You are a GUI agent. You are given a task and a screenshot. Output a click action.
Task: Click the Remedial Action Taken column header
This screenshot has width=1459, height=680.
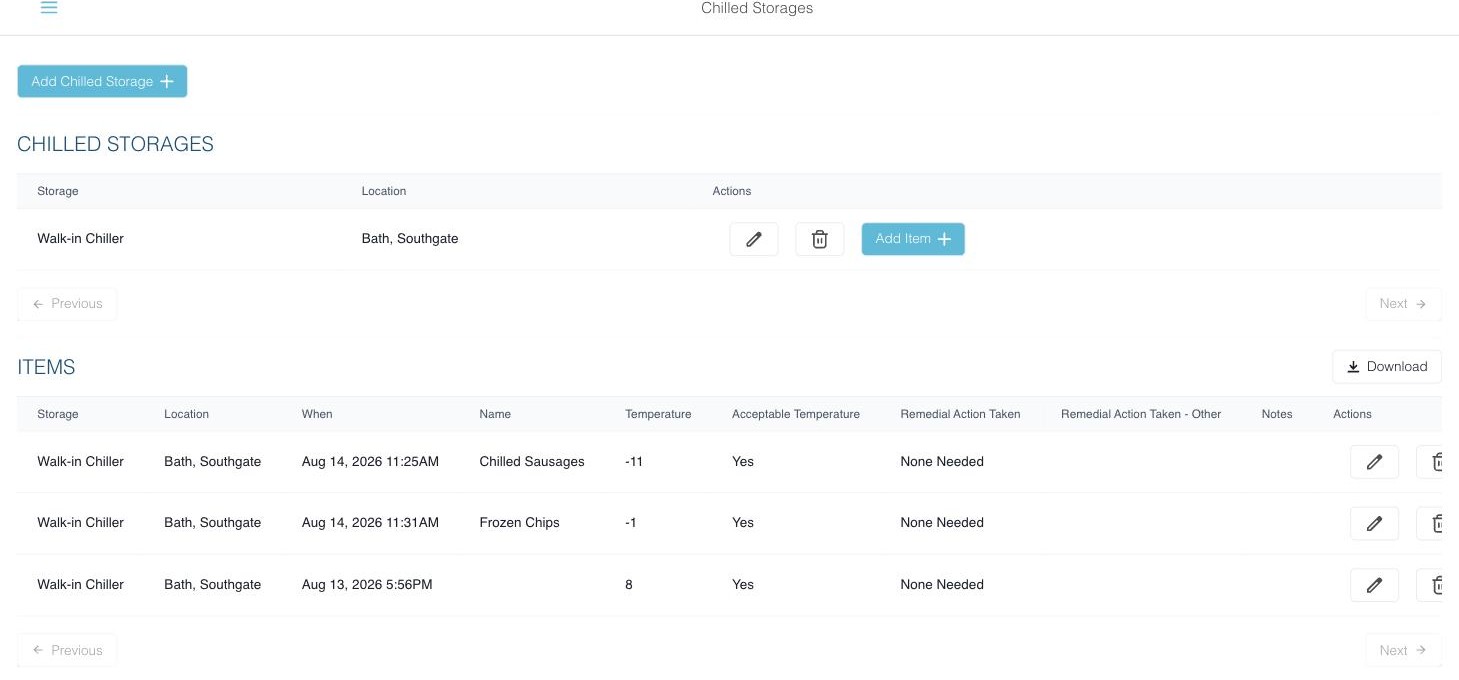tap(960, 414)
